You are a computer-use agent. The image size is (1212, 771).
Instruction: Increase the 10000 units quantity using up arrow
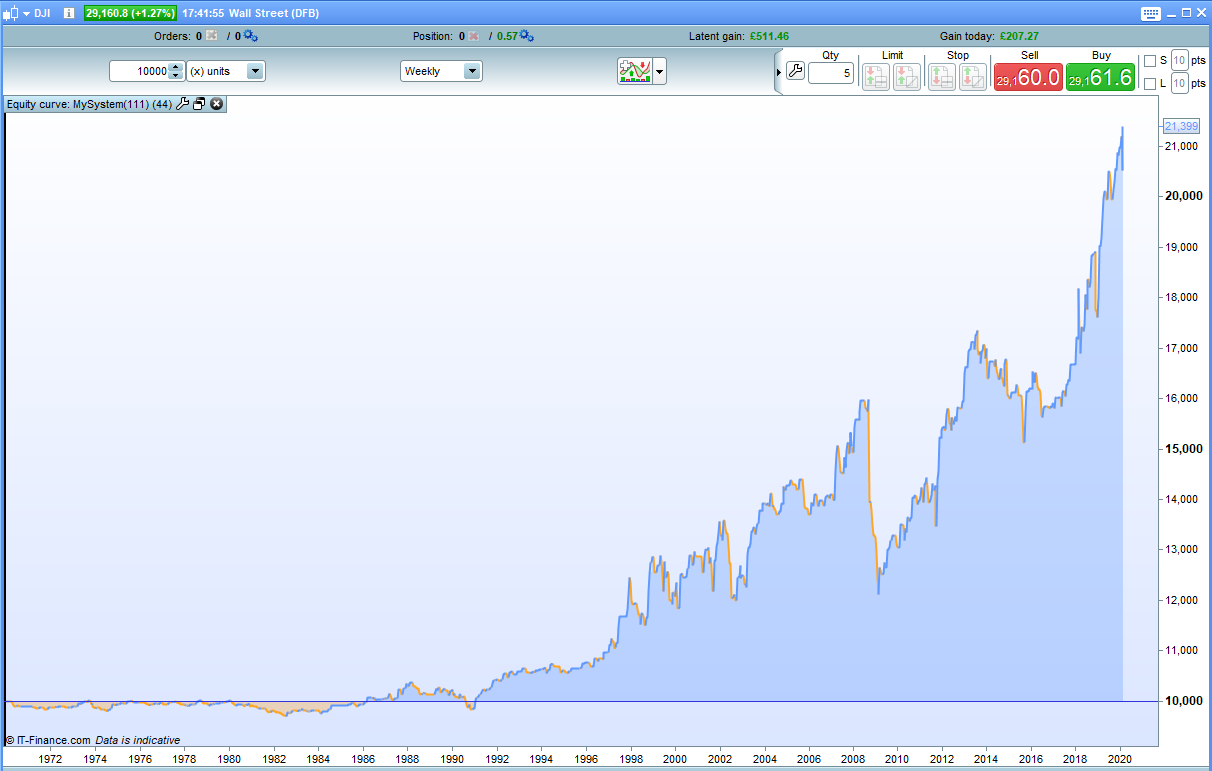click(x=176, y=67)
